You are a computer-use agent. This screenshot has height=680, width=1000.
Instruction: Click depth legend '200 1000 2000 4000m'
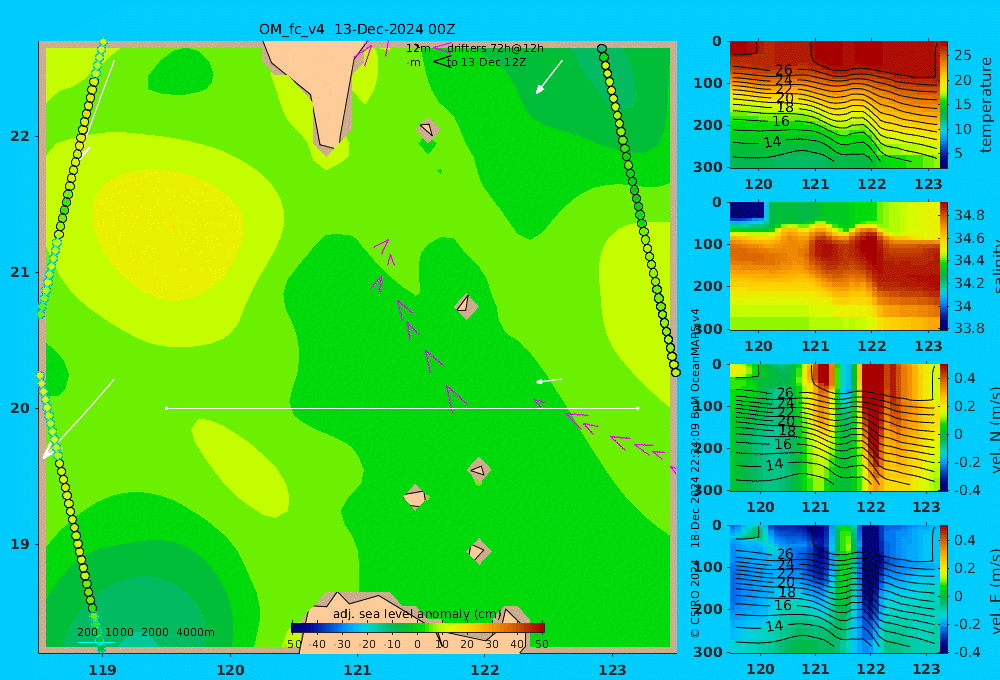click(x=145, y=632)
